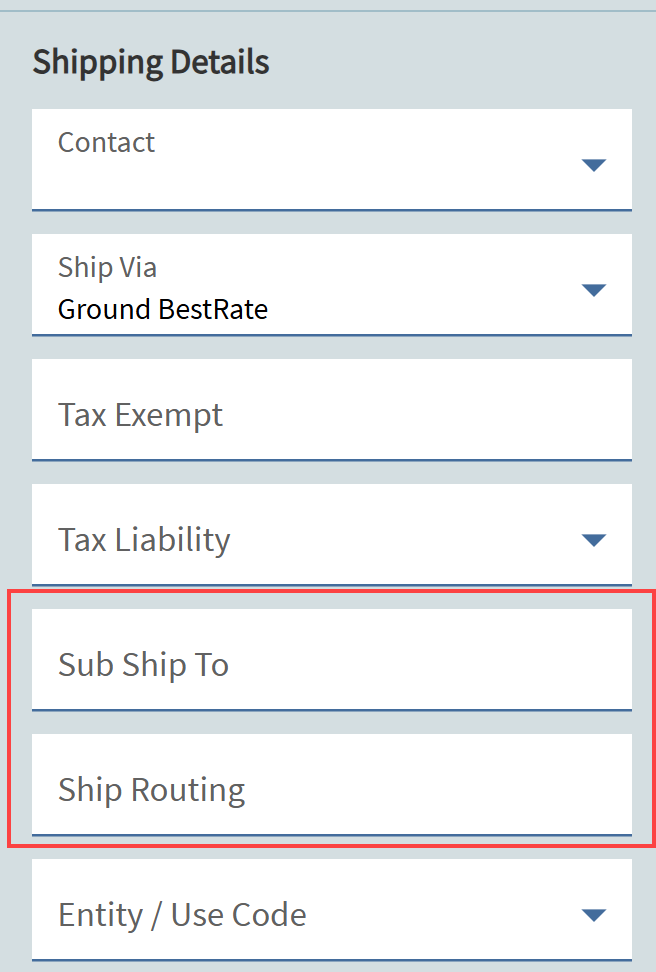Click the Tax Liability label text
The width and height of the screenshot is (656, 972).
(144, 539)
